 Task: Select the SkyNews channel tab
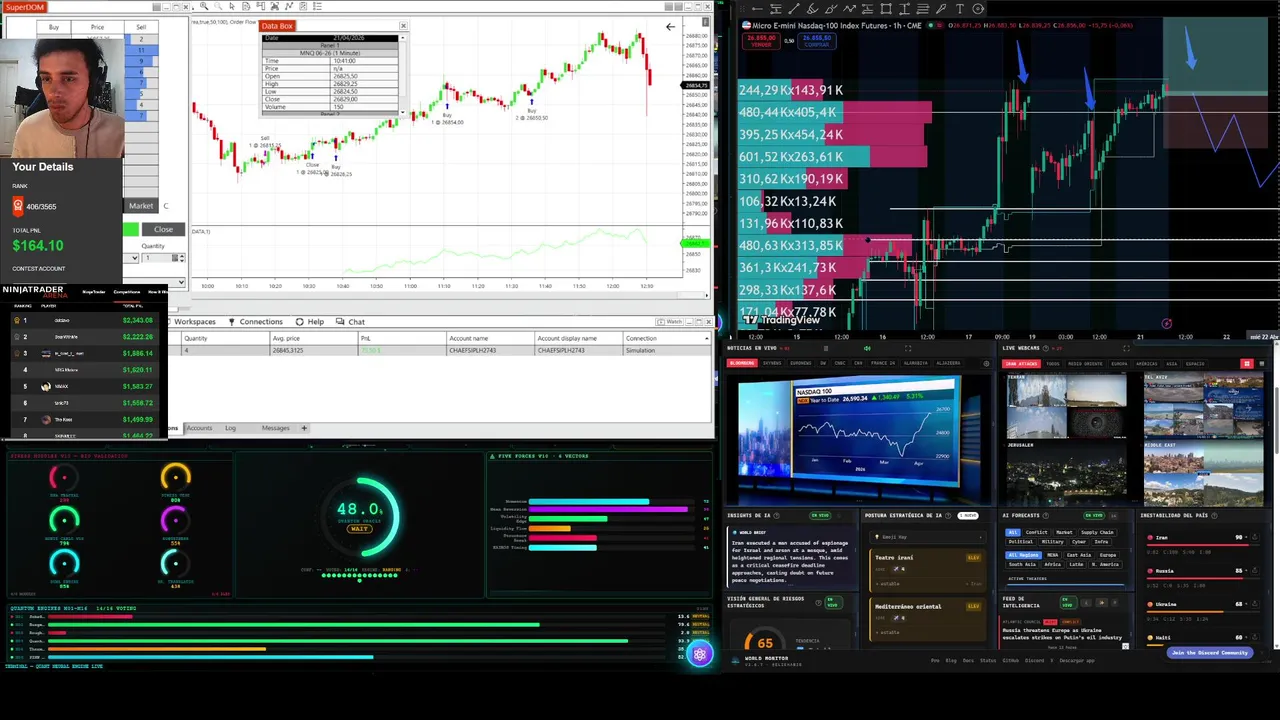point(773,363)
